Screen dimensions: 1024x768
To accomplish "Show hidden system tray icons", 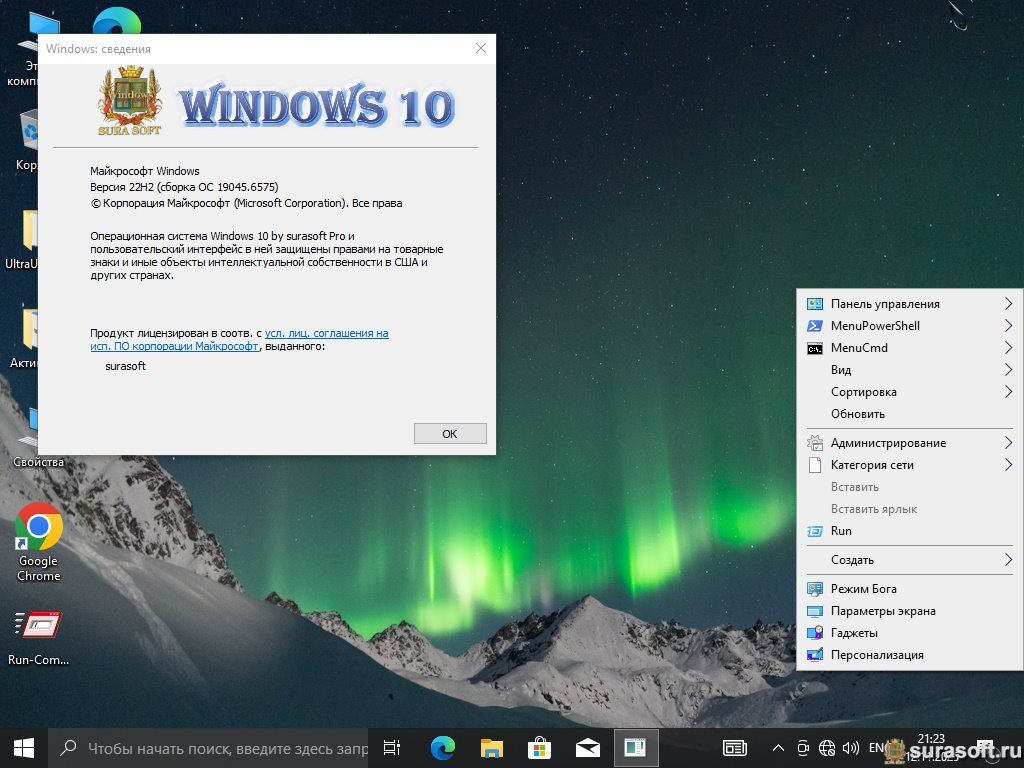I will click(x=778, y=747).
